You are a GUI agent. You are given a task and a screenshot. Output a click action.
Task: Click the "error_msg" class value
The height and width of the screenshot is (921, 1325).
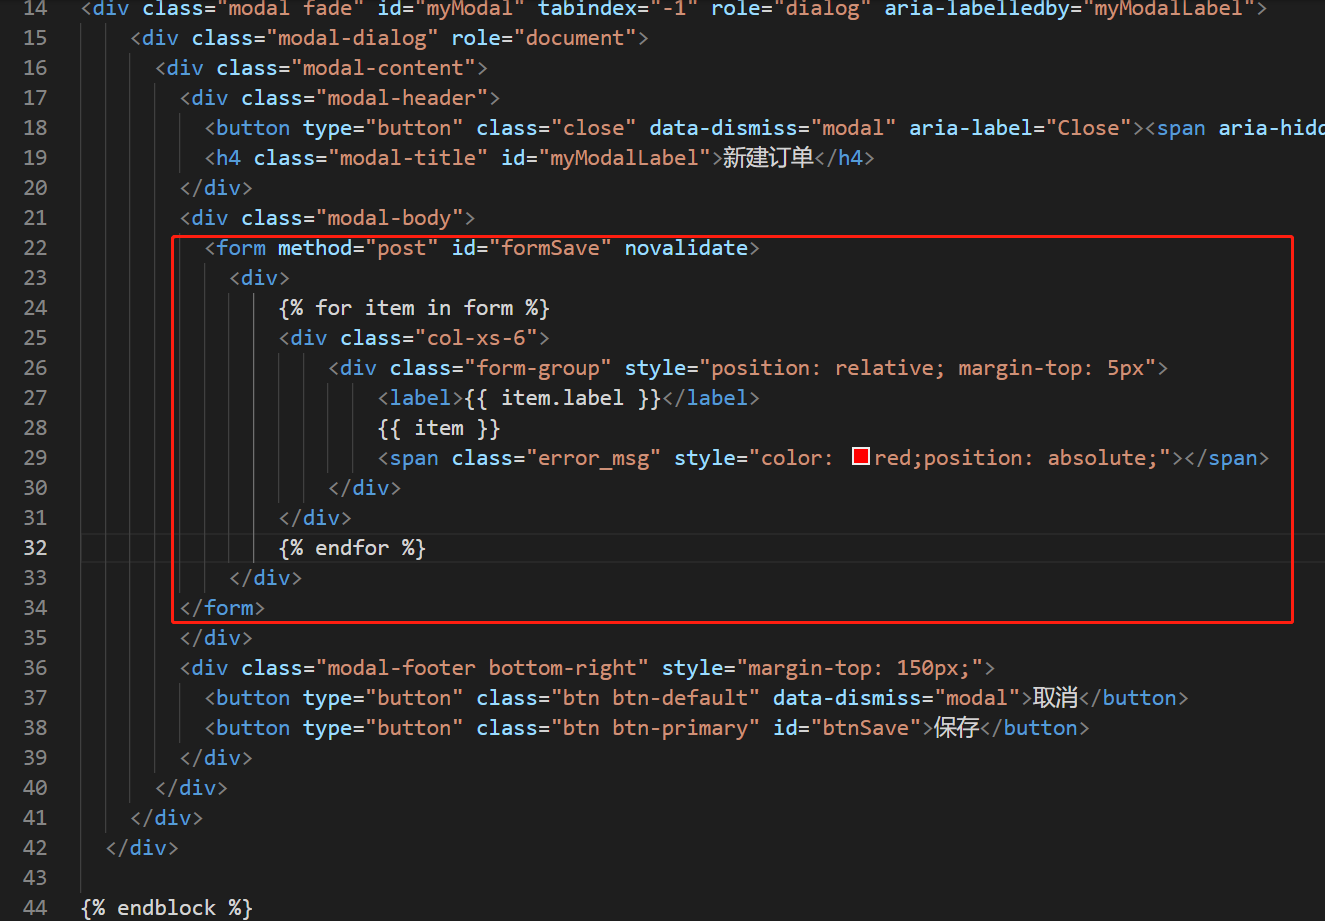pos(594,457)
